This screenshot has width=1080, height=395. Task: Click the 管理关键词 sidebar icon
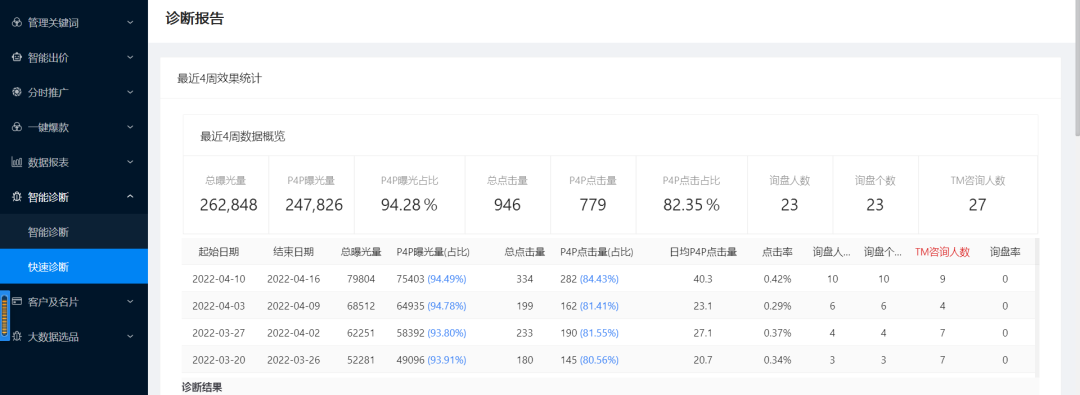click(x=17, y=23)
